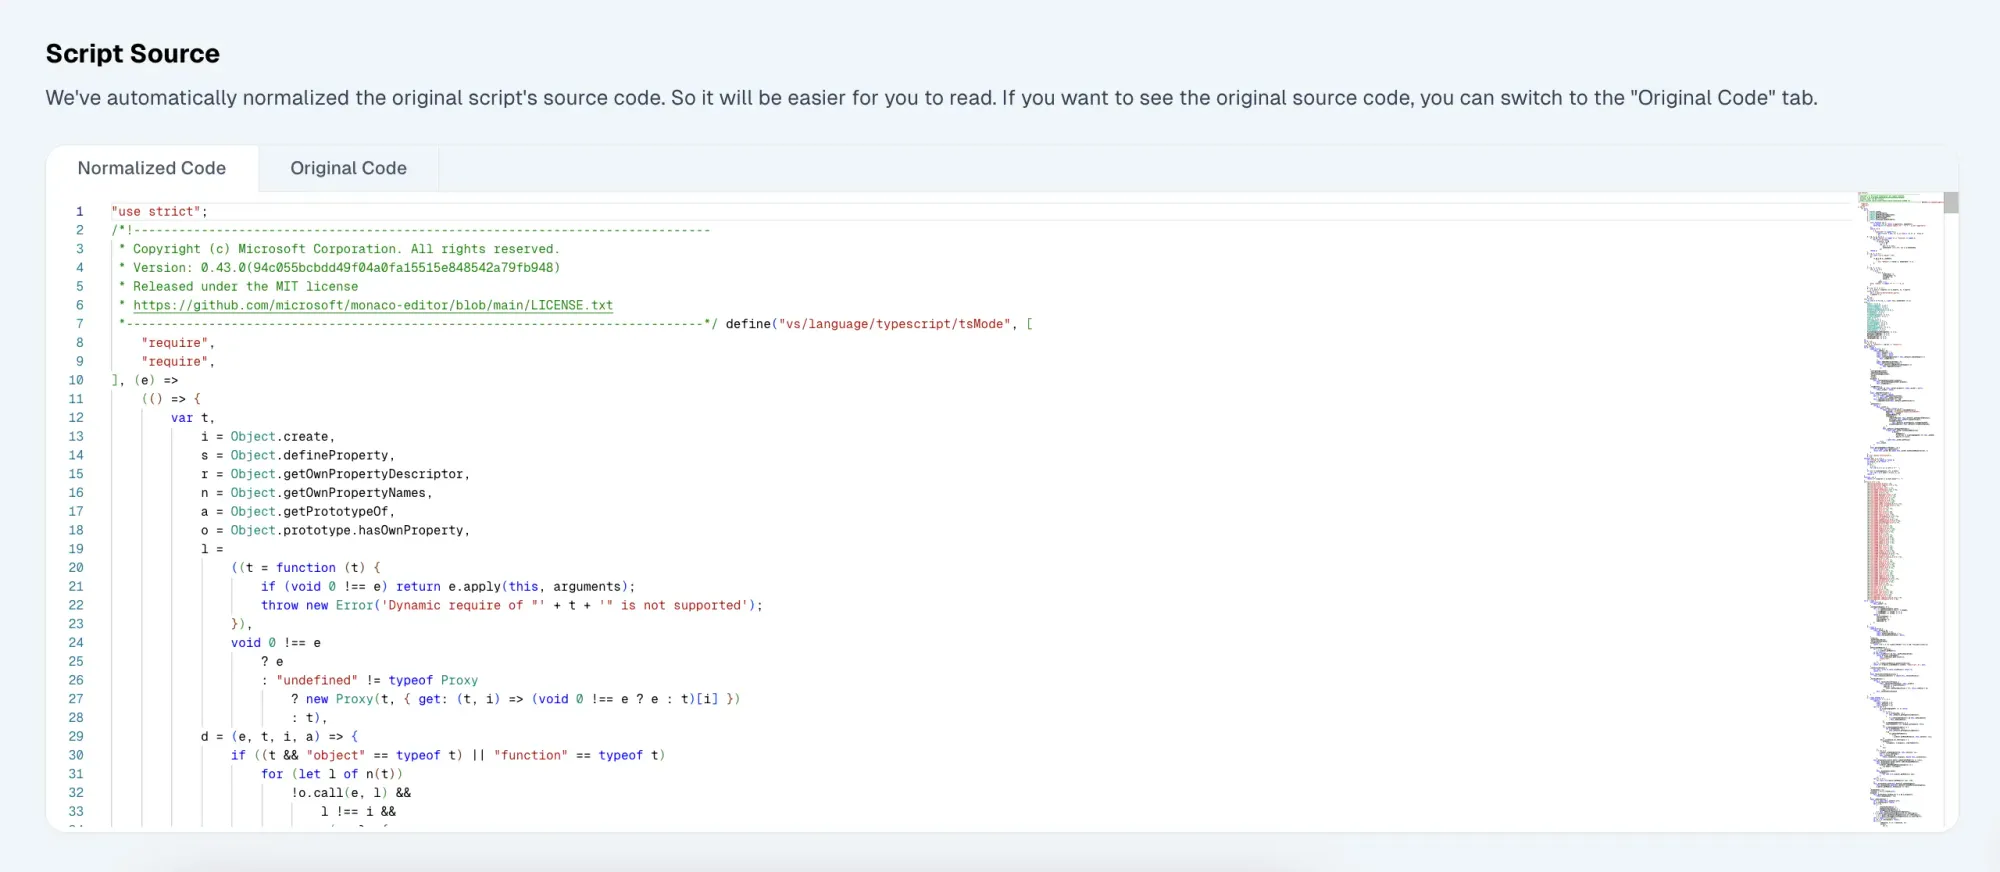Click the 'if ((t && "object" == typeof t)' line
Viewport: 2000px width, 872px height.
coord(448,755)
